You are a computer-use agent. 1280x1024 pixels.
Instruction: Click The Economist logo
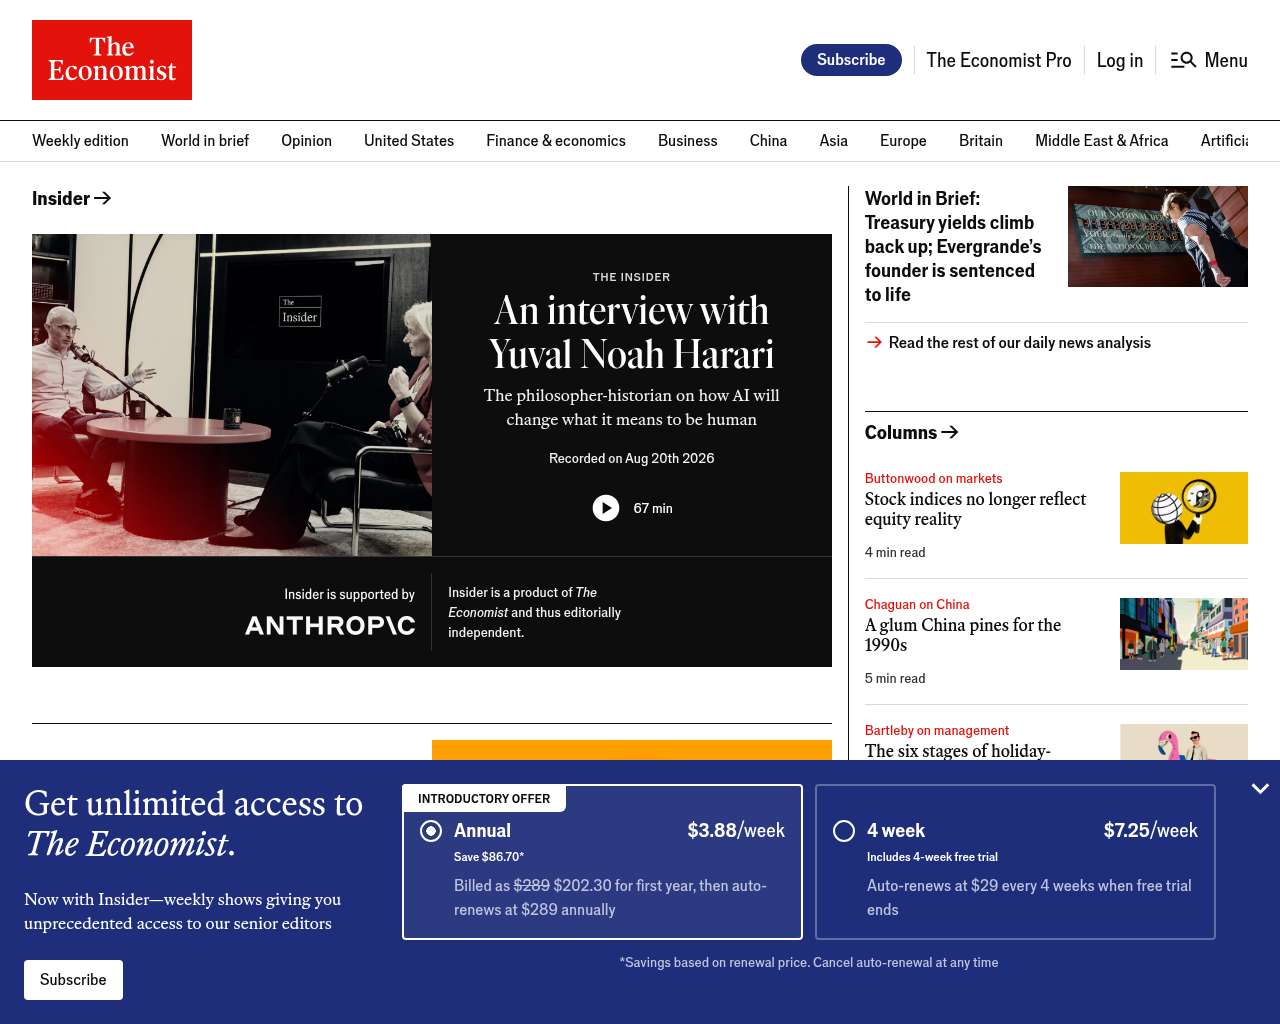tap(112, 60)
